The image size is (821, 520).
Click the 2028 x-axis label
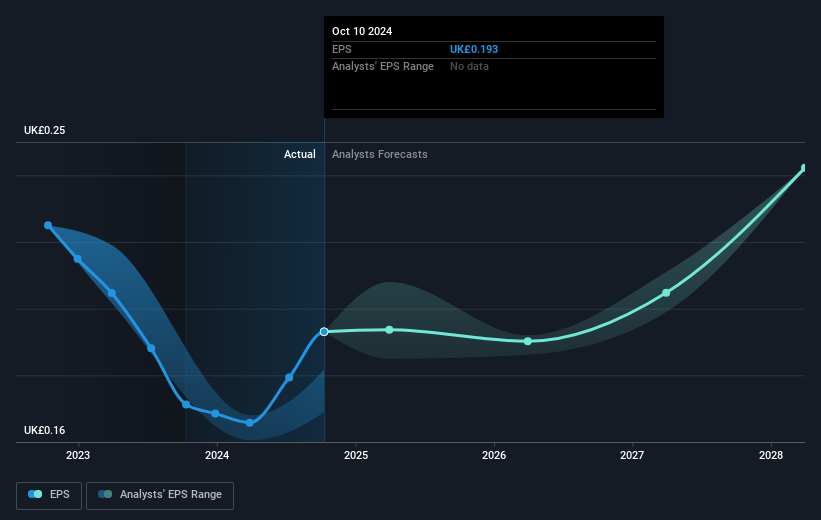point(771,455)
